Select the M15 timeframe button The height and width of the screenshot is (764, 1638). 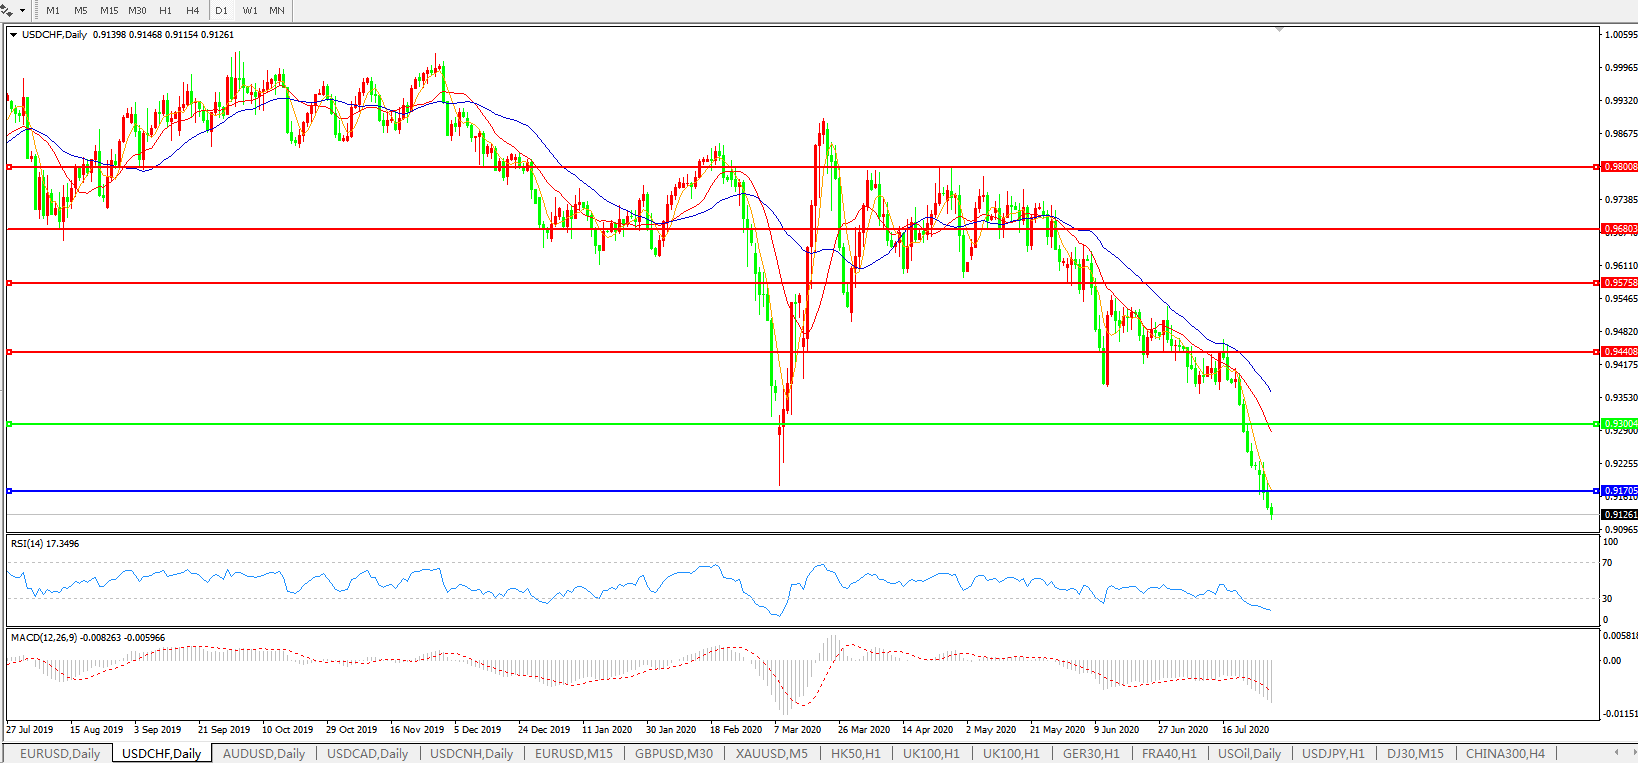[109, 10]
